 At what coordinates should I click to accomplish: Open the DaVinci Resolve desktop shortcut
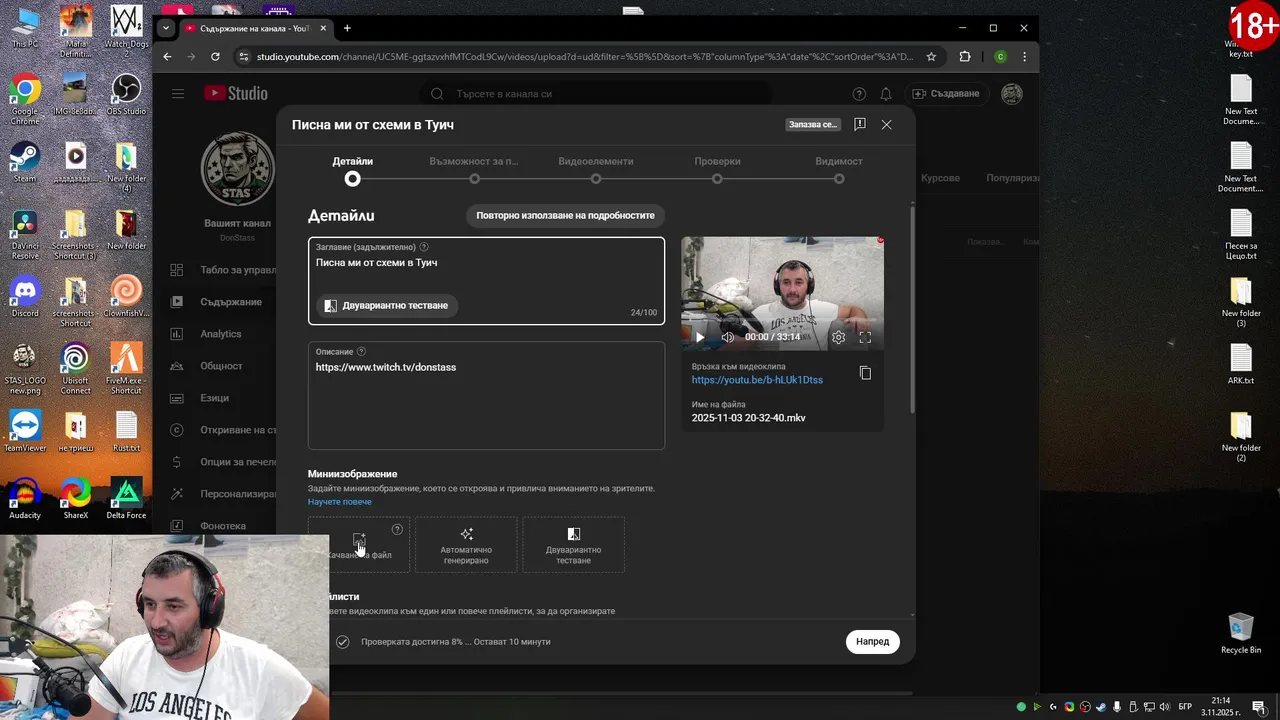pos(25,234)
